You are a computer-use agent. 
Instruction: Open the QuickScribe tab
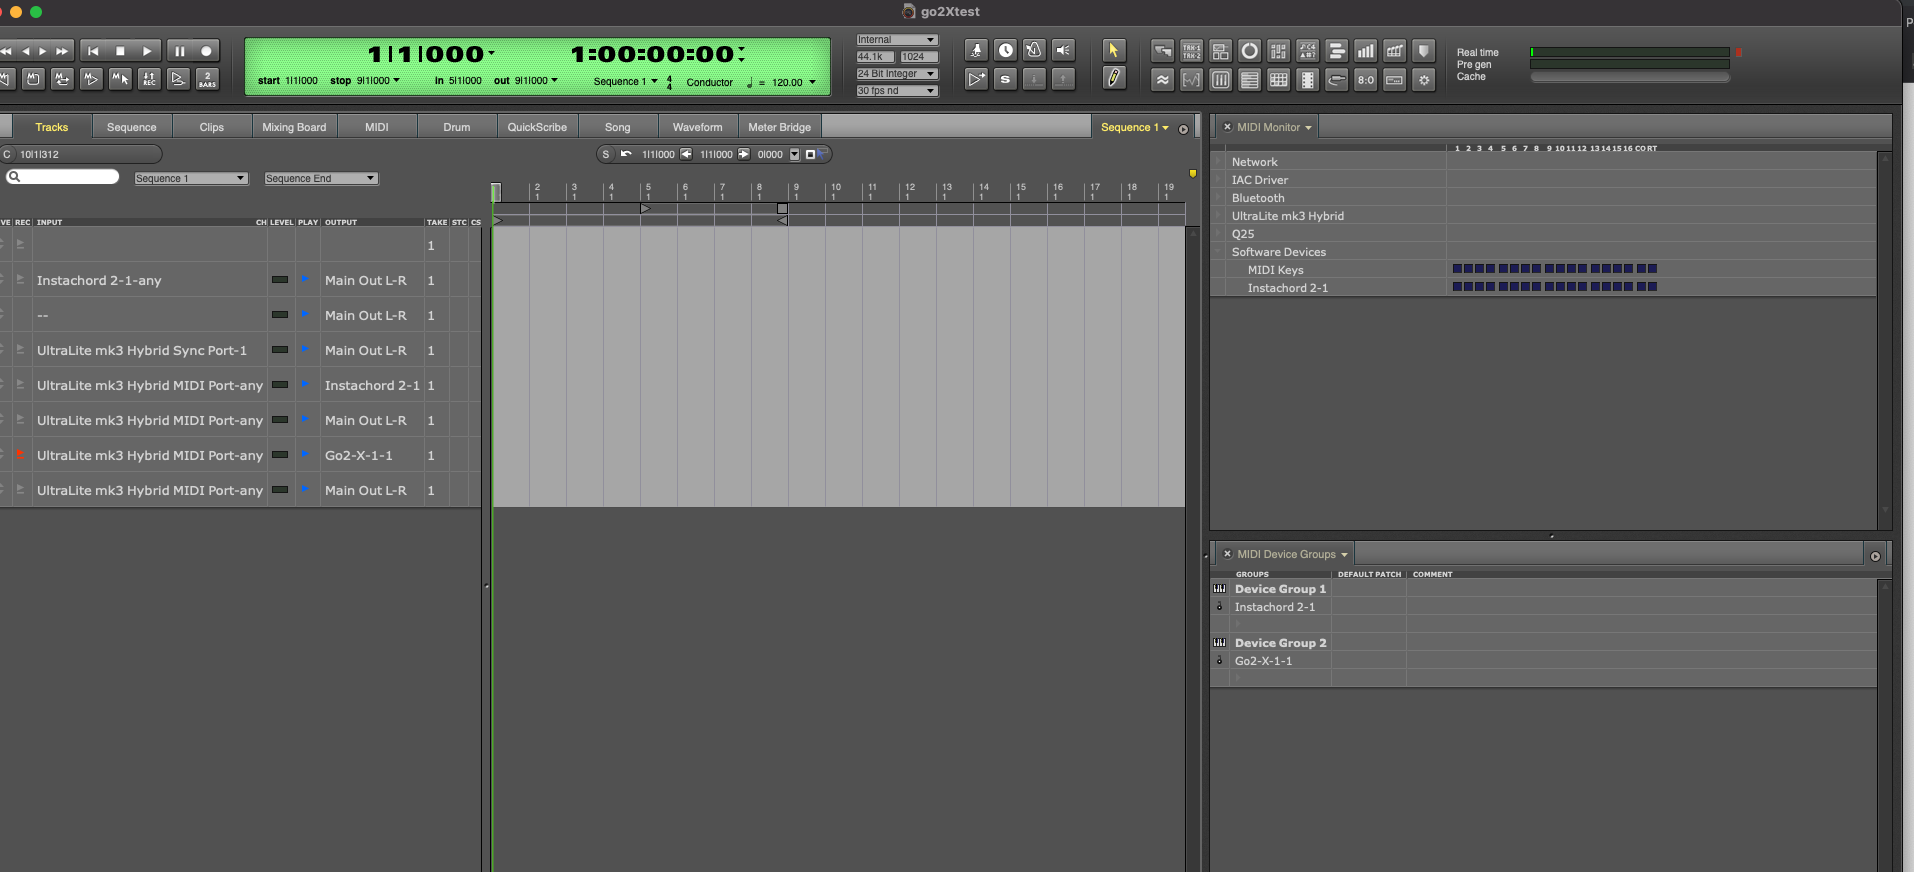click(x=537, y=127)
